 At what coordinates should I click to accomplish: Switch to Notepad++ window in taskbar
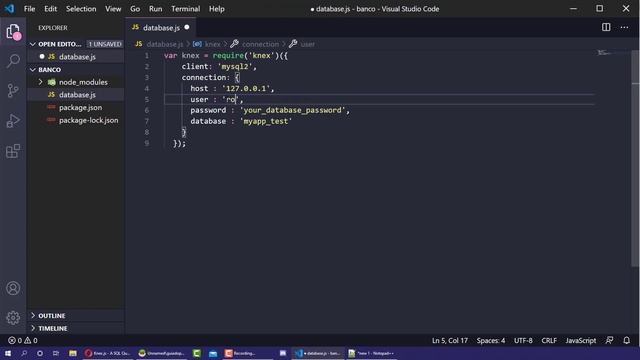(x=372, y=353)
